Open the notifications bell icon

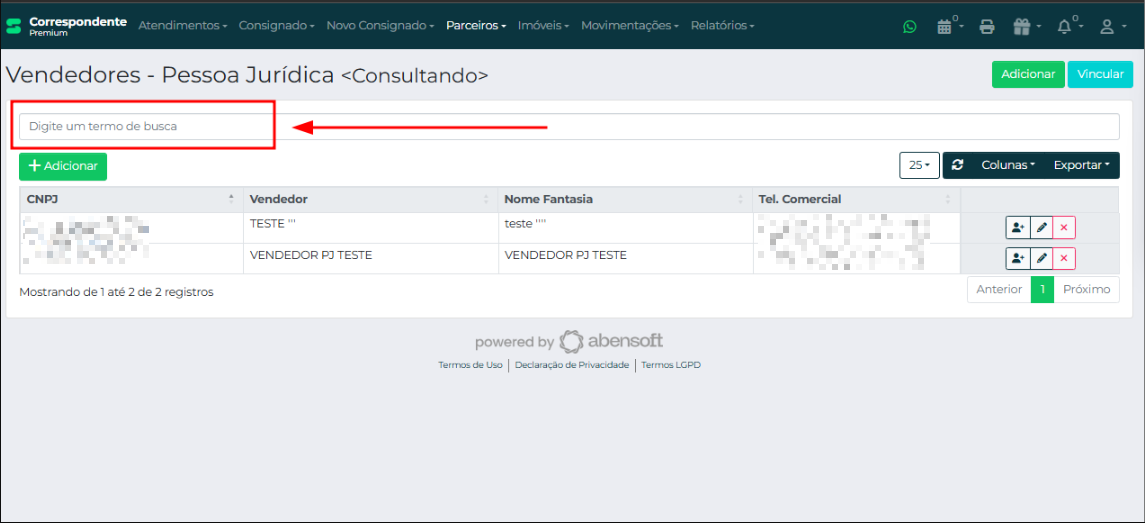(x=1064, y=27)
